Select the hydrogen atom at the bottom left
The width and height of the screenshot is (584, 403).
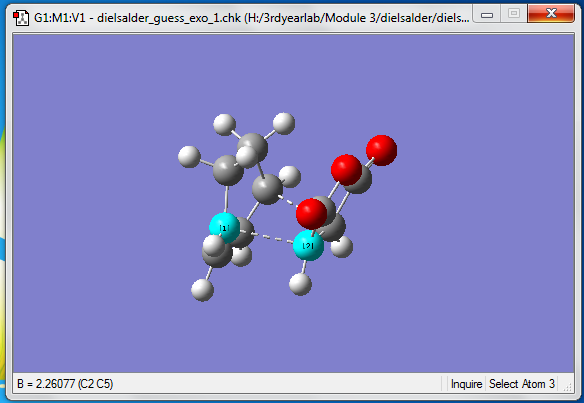pyautogui.click(x=202, y=289)
